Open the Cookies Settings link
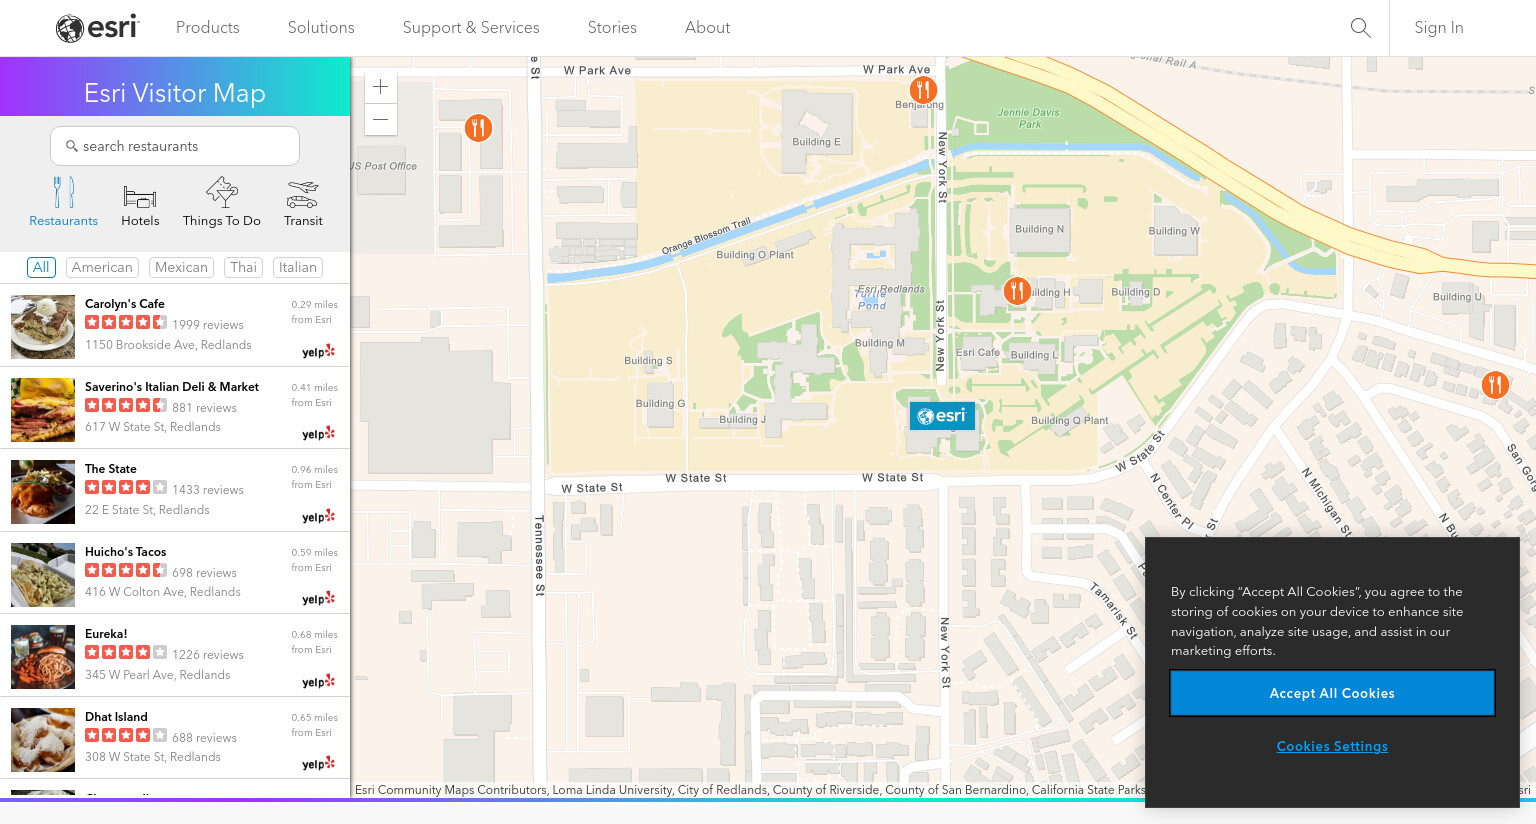This screenshot has width=1536, height=824. (x=1332, y=746)
